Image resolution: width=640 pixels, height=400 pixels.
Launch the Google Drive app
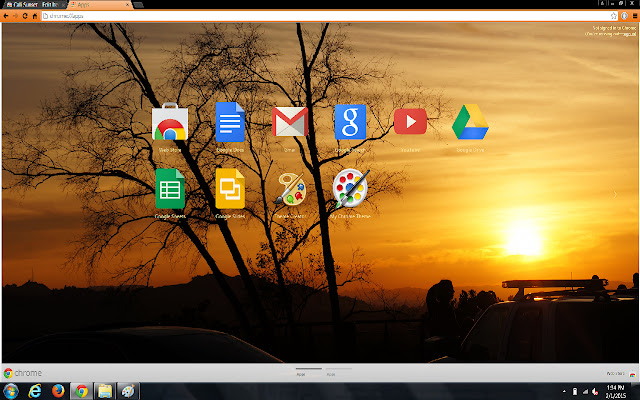tap(470, 122)
